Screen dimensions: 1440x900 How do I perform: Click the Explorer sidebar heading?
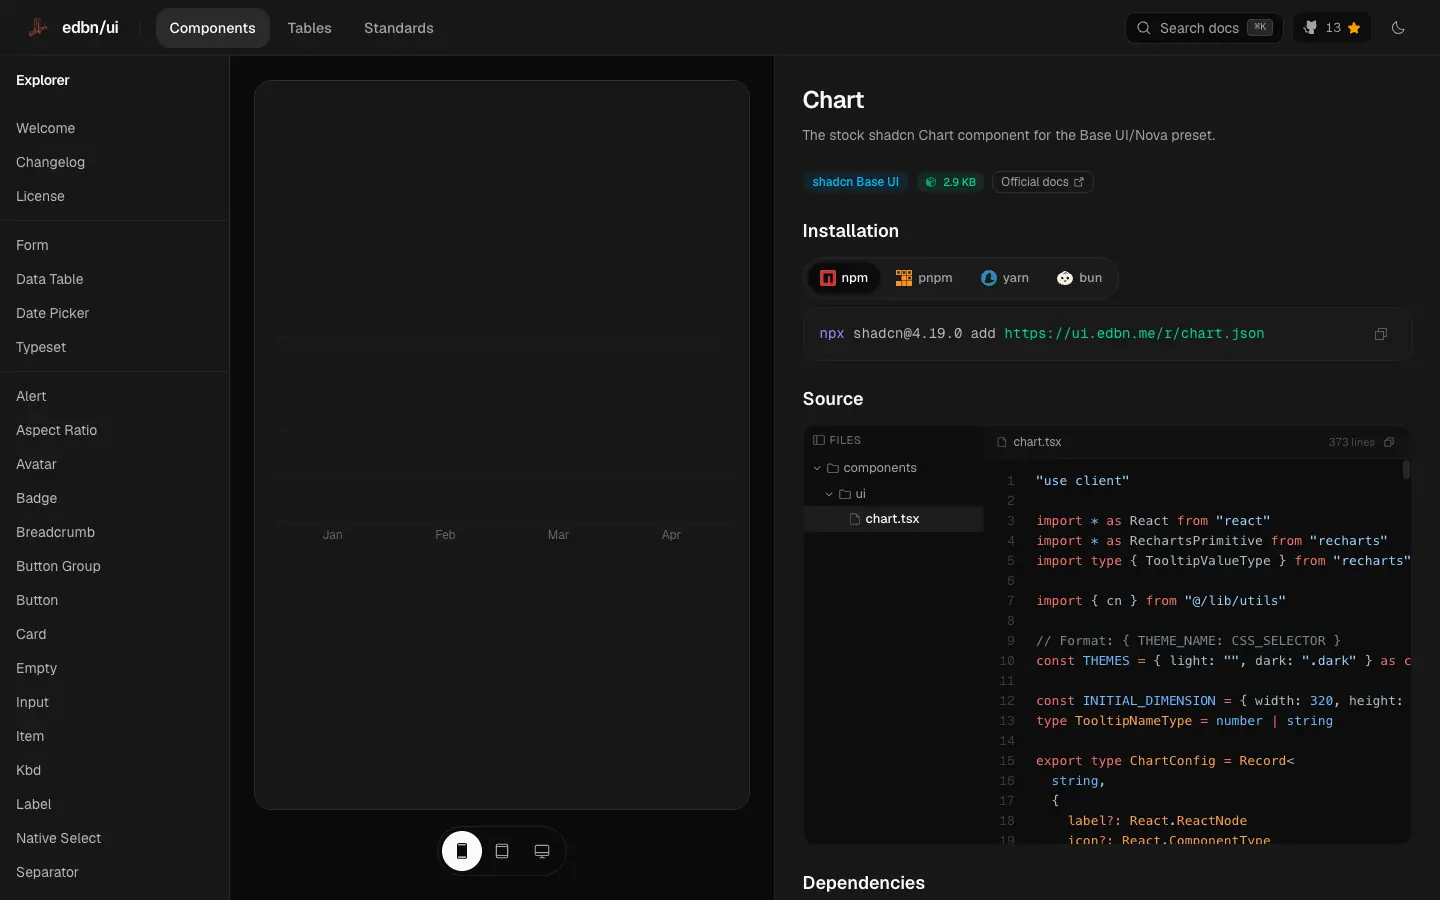[43, 80]
